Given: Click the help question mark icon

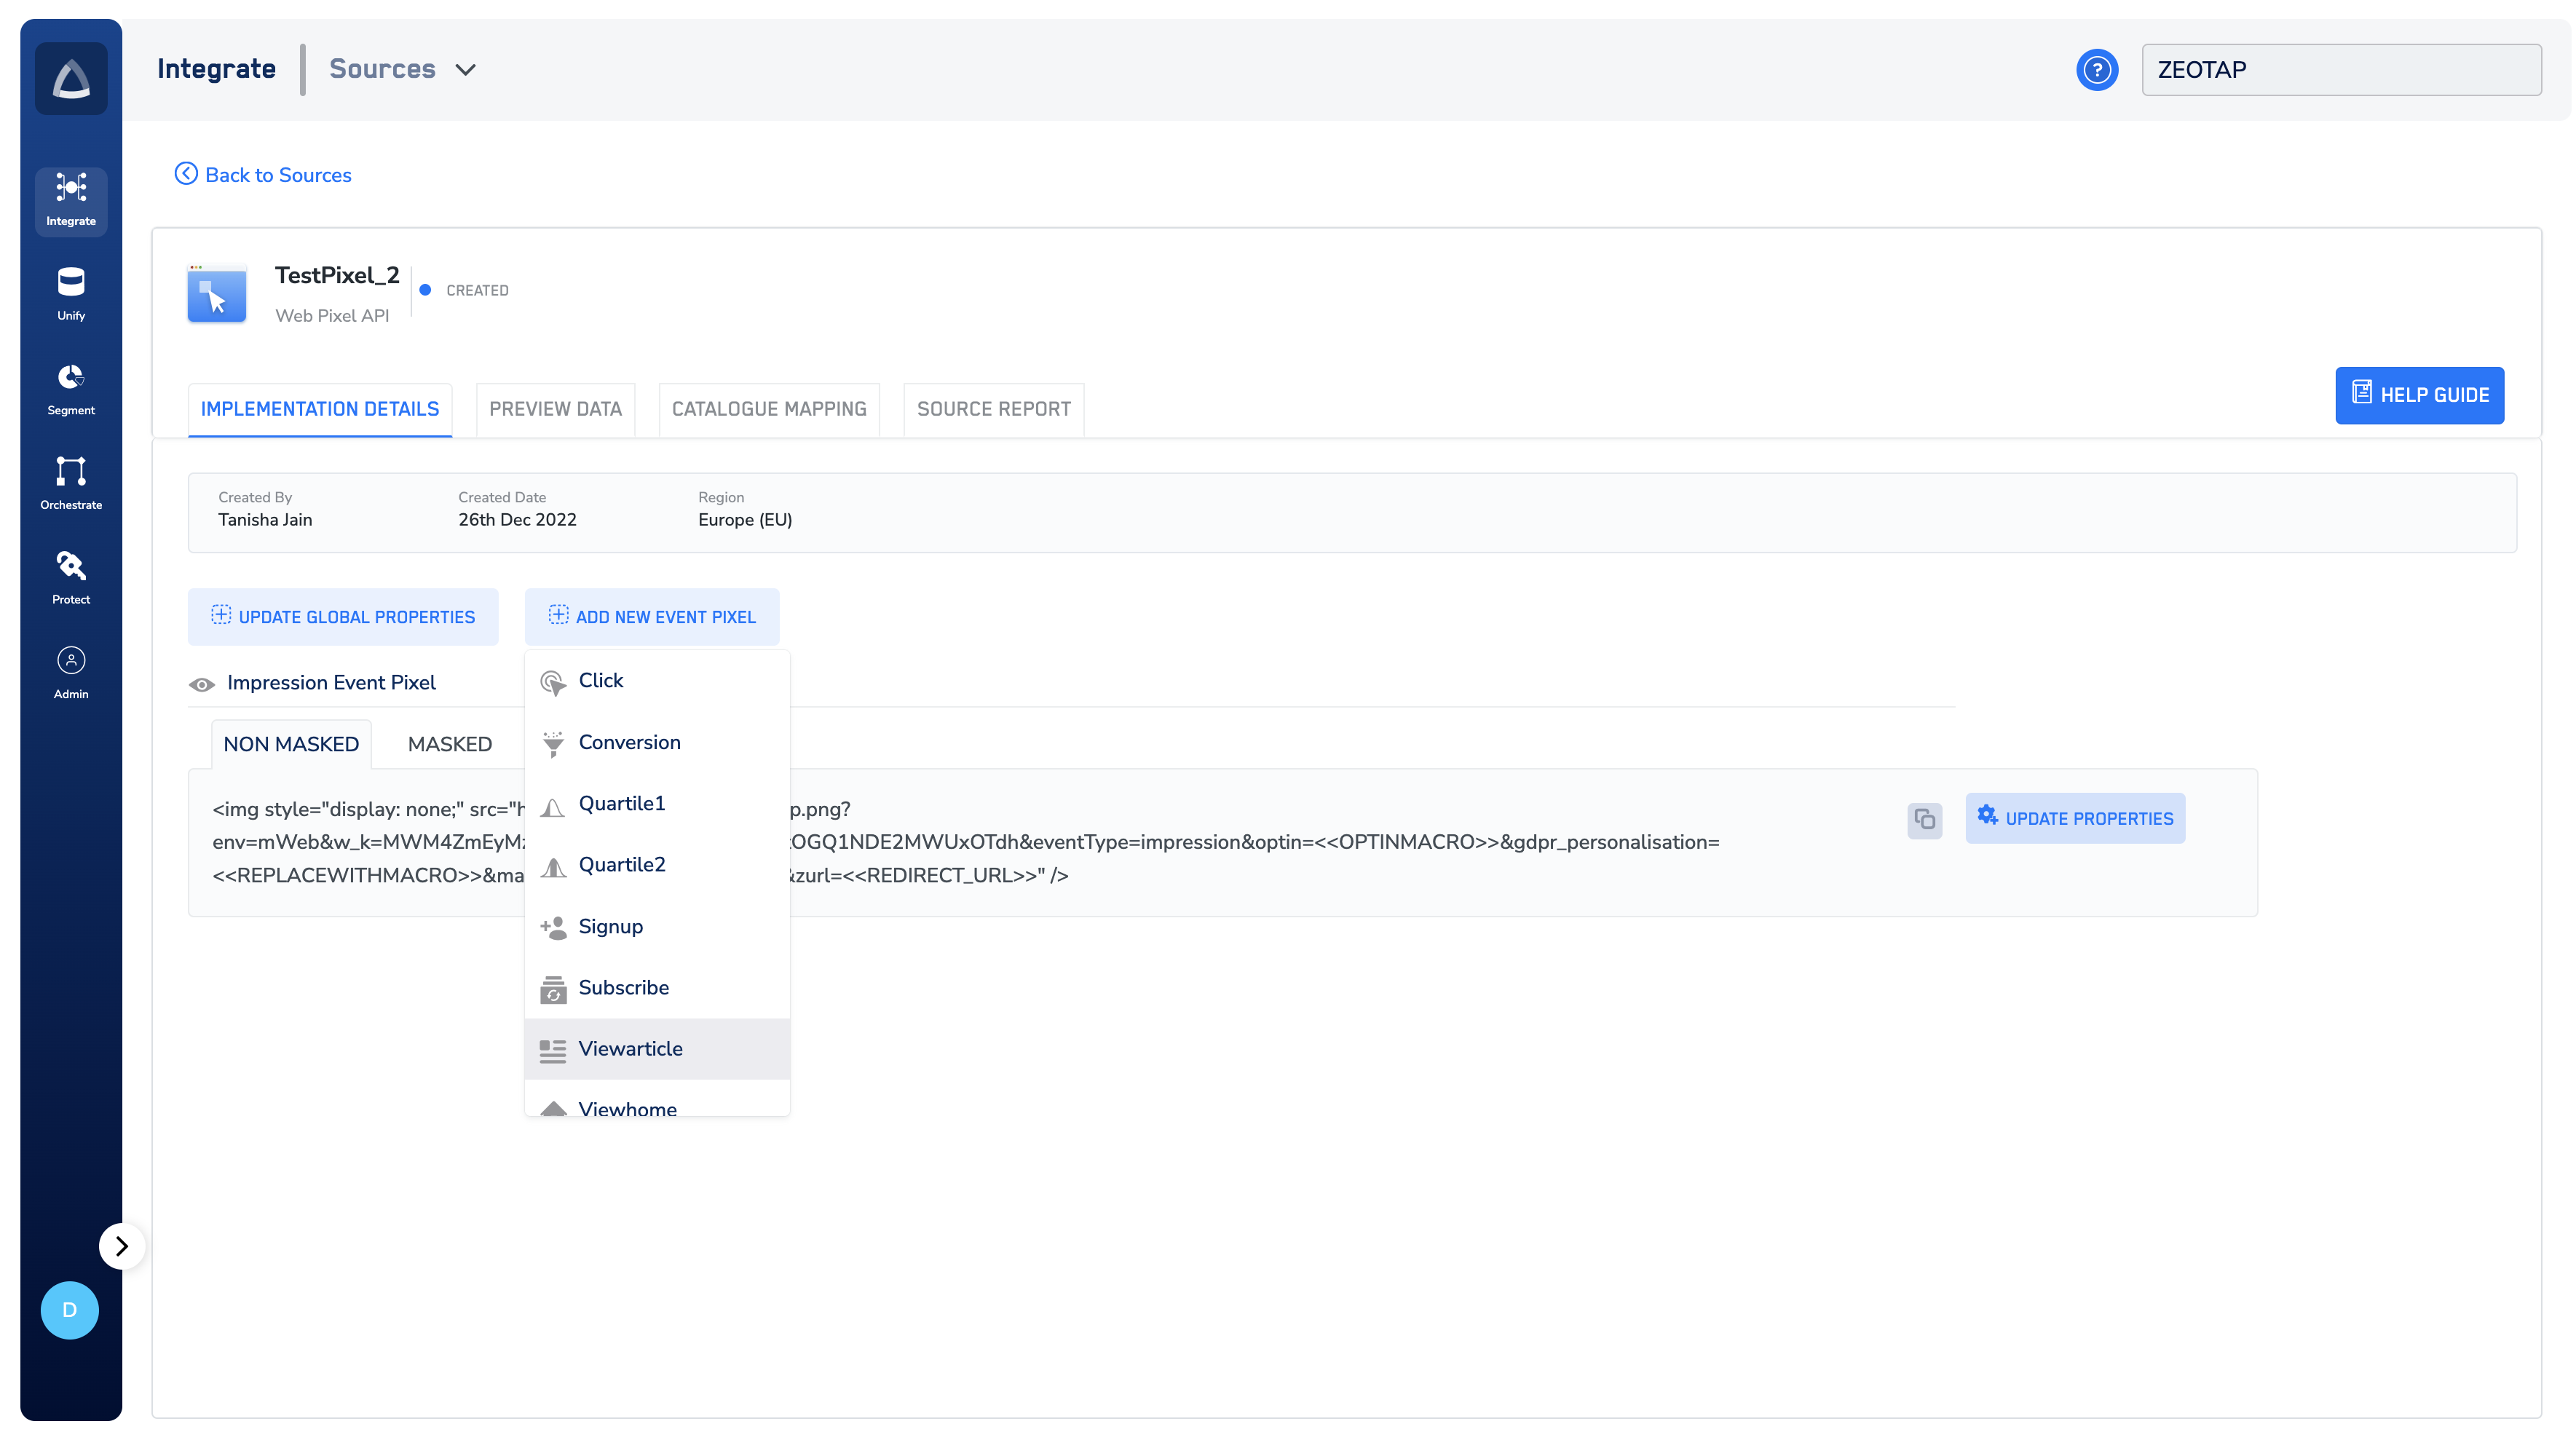Looking at the screenshot, I should coord(2096,70).
